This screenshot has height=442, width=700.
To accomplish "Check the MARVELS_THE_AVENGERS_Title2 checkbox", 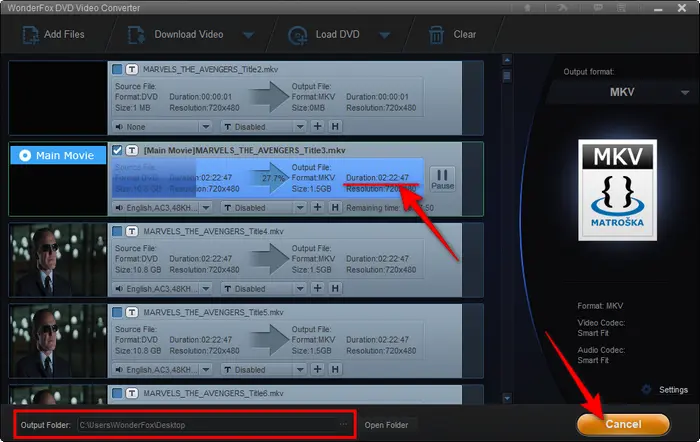I will pyautogui.click(x=118, y=69).
